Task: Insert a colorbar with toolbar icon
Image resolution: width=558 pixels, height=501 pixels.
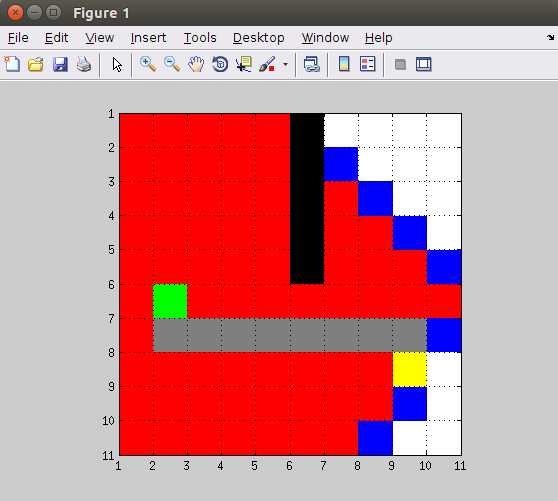Action: [344, 64]
